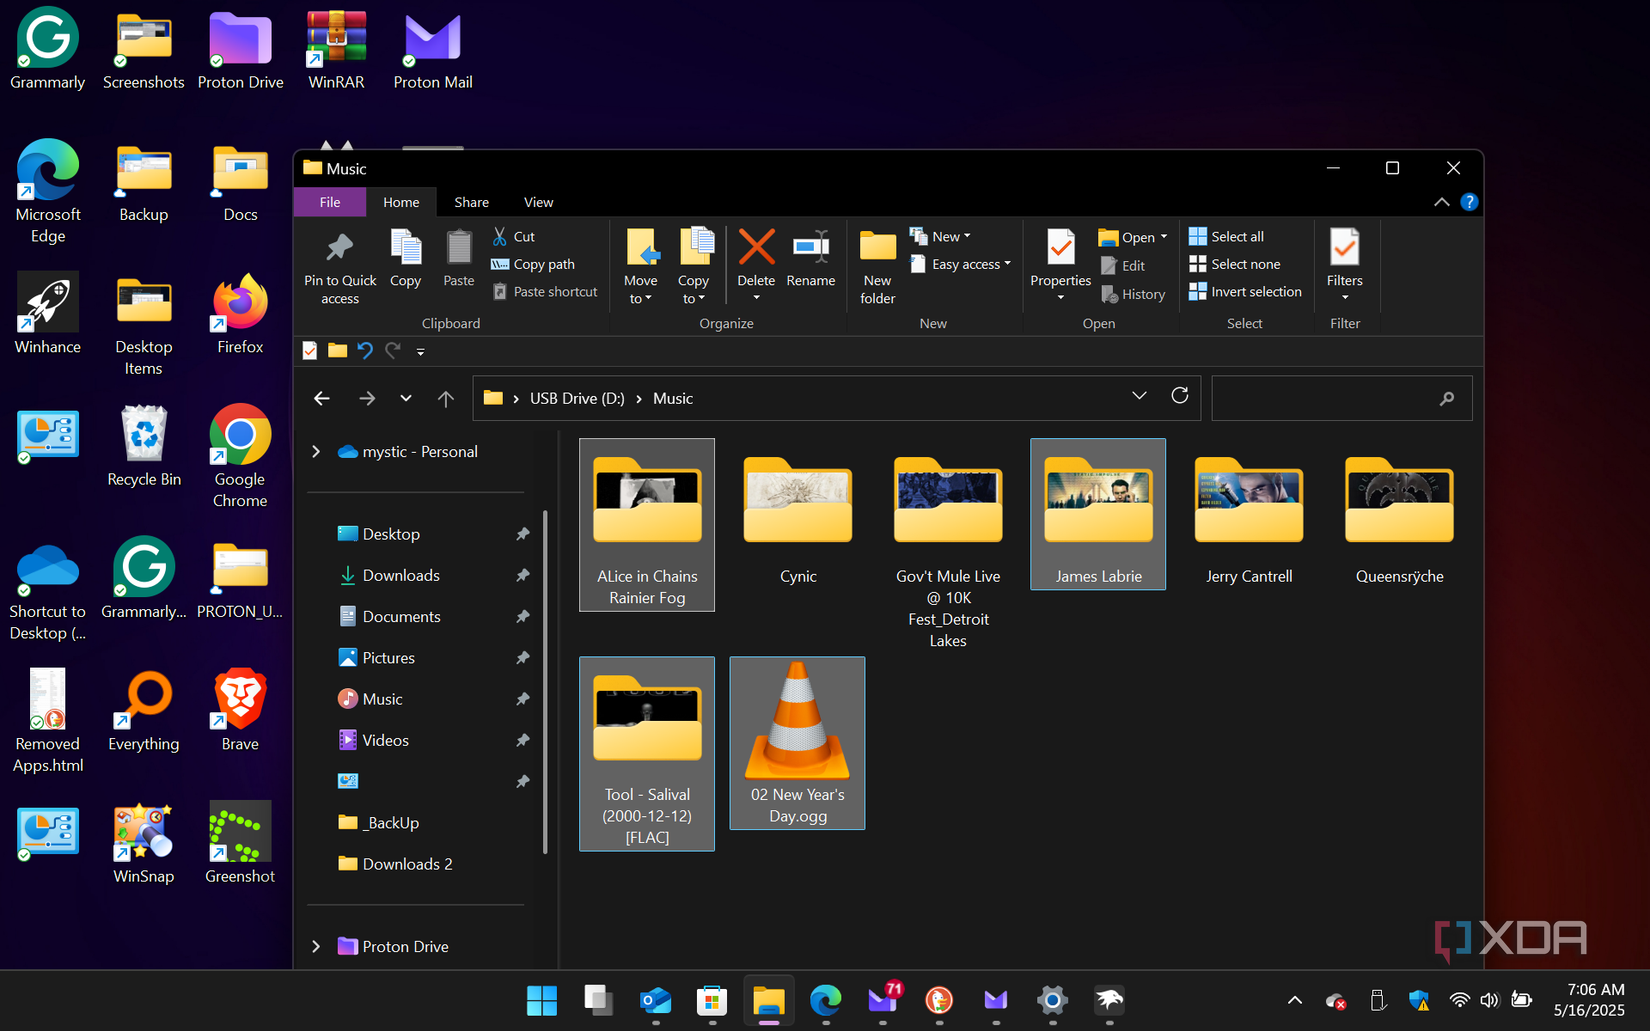Click the Recycle Bin desktop icon
Viewport: 1650px width, 1031px height.
pyautogui.click(x=144, y=447)
